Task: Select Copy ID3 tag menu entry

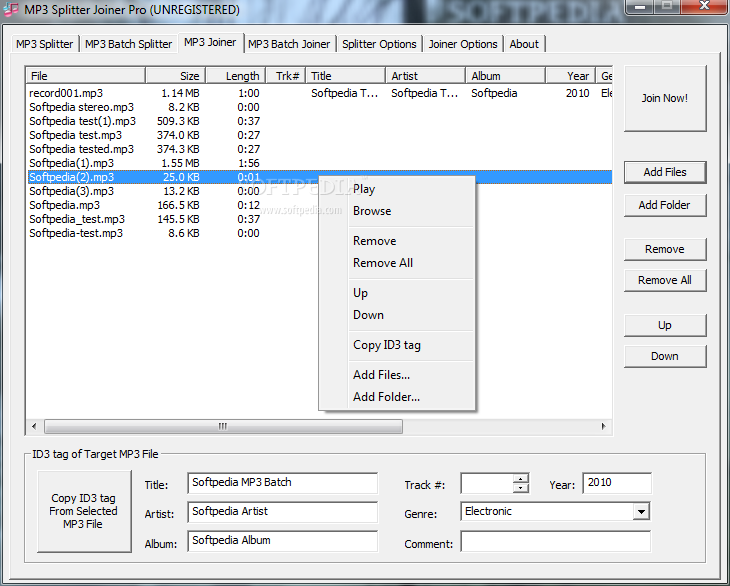Action: tap(397, 345)
